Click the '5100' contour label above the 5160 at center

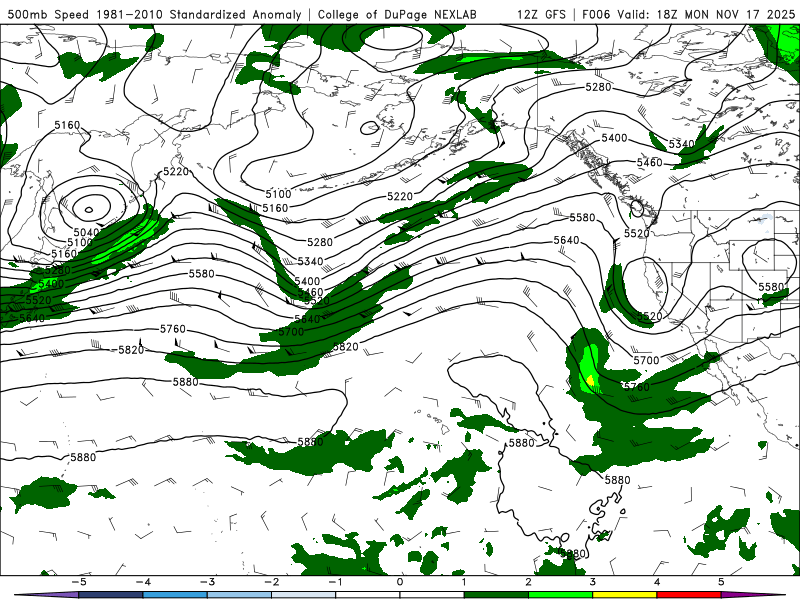(x=278, y=194)
